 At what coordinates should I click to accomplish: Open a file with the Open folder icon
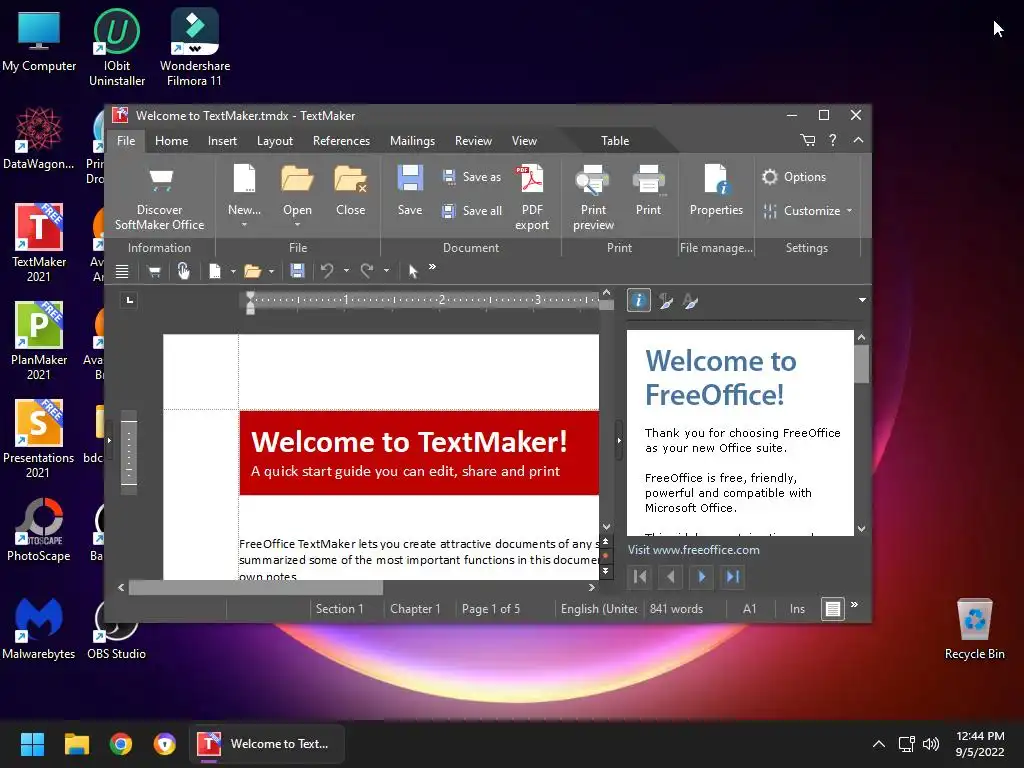(x=297, y=179)
